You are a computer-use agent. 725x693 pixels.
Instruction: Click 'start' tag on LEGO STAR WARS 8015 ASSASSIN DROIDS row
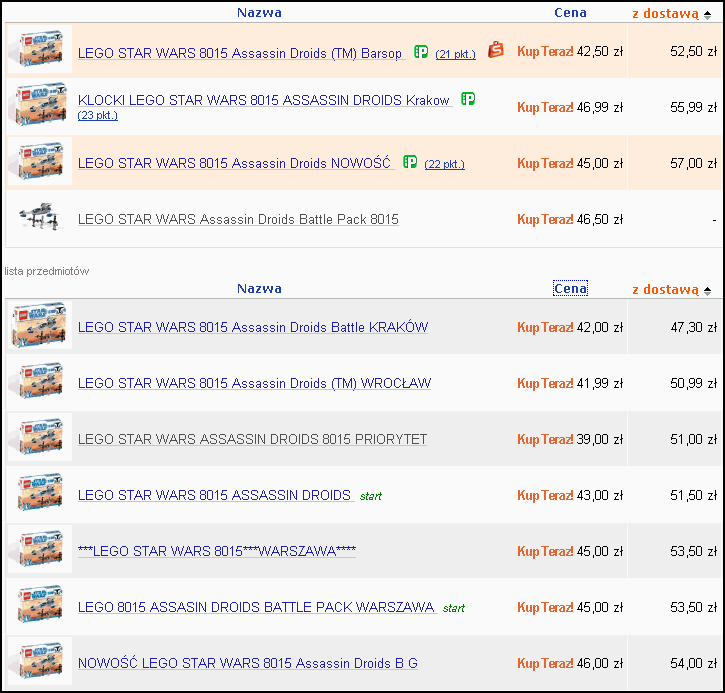click(371, 497)
